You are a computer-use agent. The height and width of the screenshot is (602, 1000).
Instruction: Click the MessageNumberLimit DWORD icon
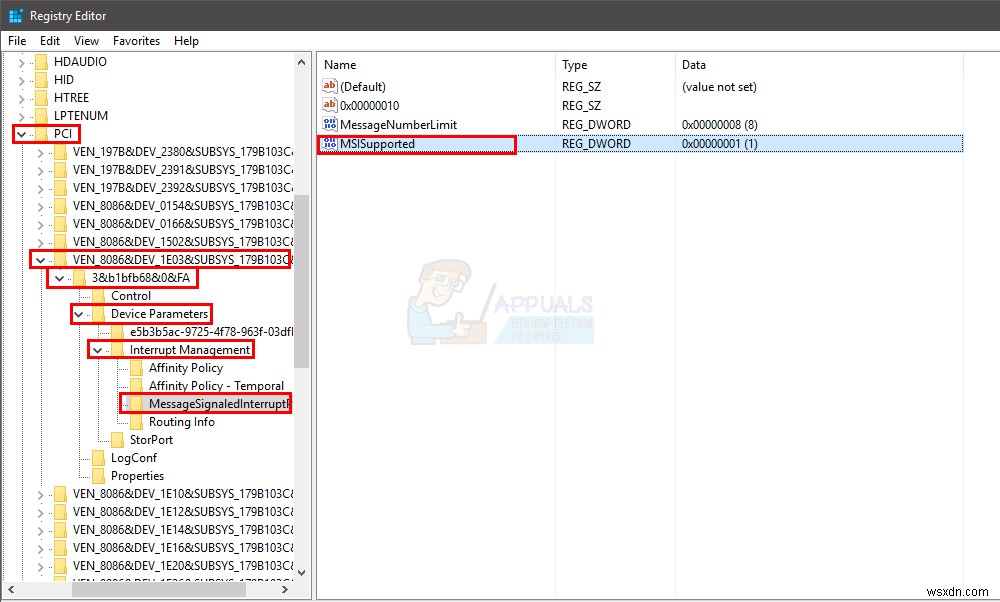pyautogui.click(x=330, y=124)
